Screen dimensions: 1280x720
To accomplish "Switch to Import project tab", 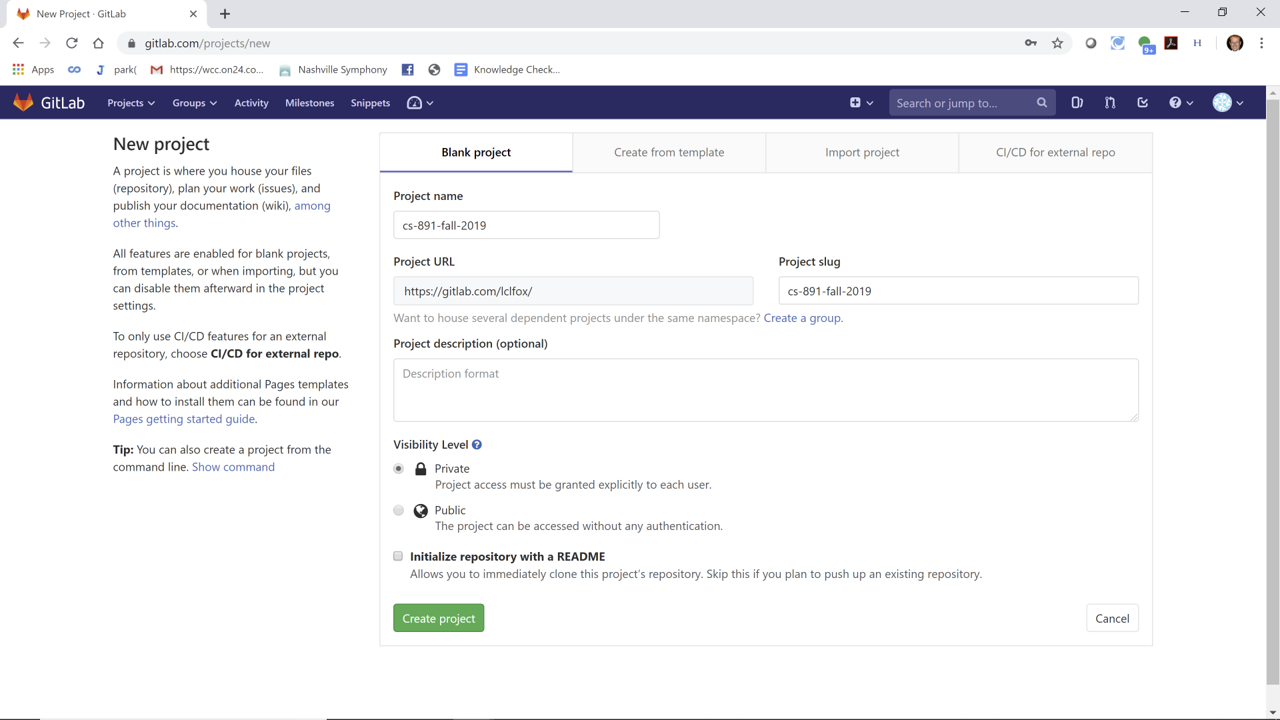I will click(862, 152).
